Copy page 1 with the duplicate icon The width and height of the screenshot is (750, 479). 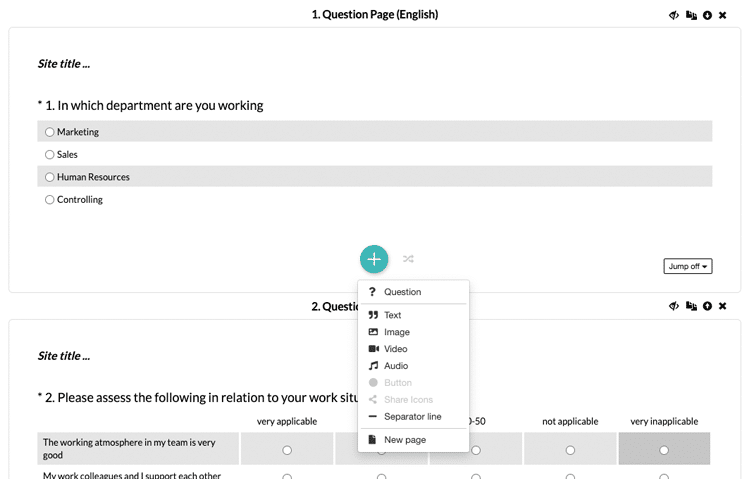coord(691,15)
